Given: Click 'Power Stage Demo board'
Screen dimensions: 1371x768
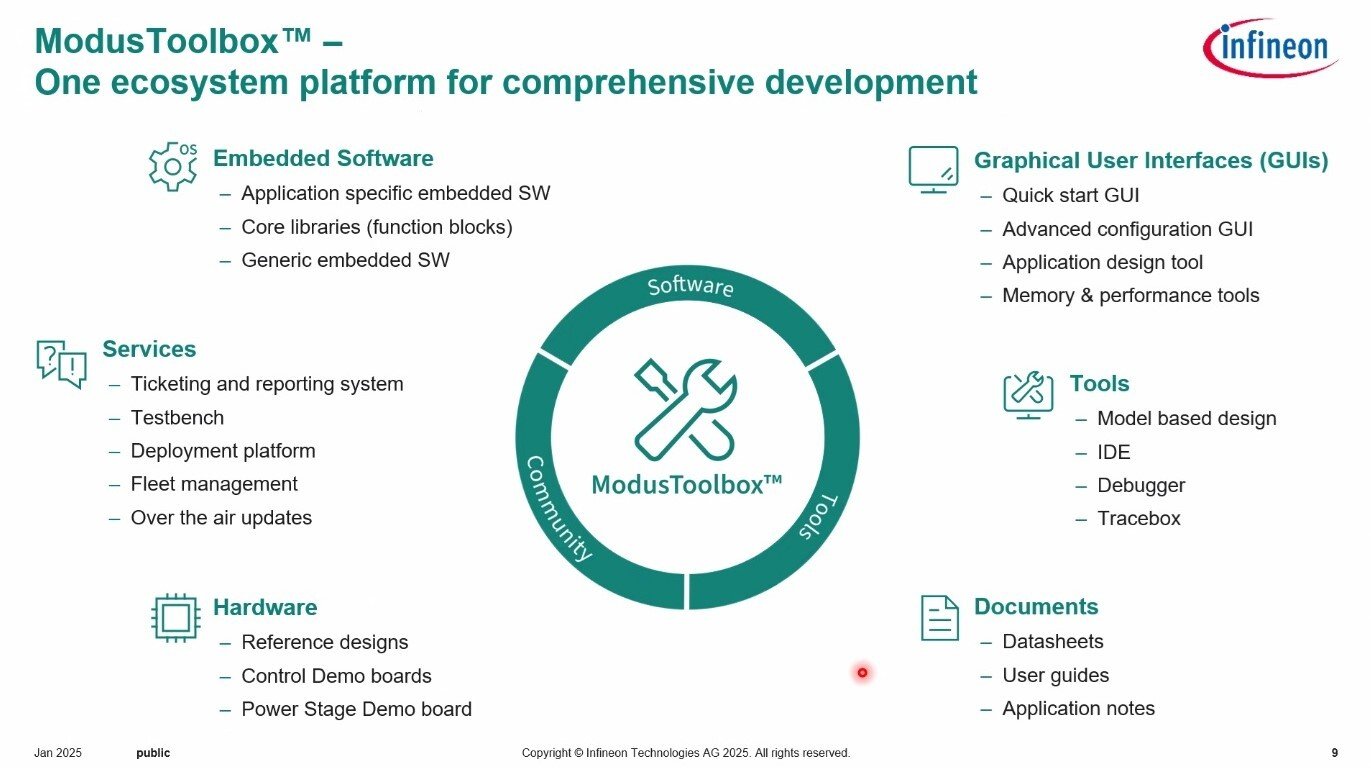Looking at the screenshot, I should 356,709.
